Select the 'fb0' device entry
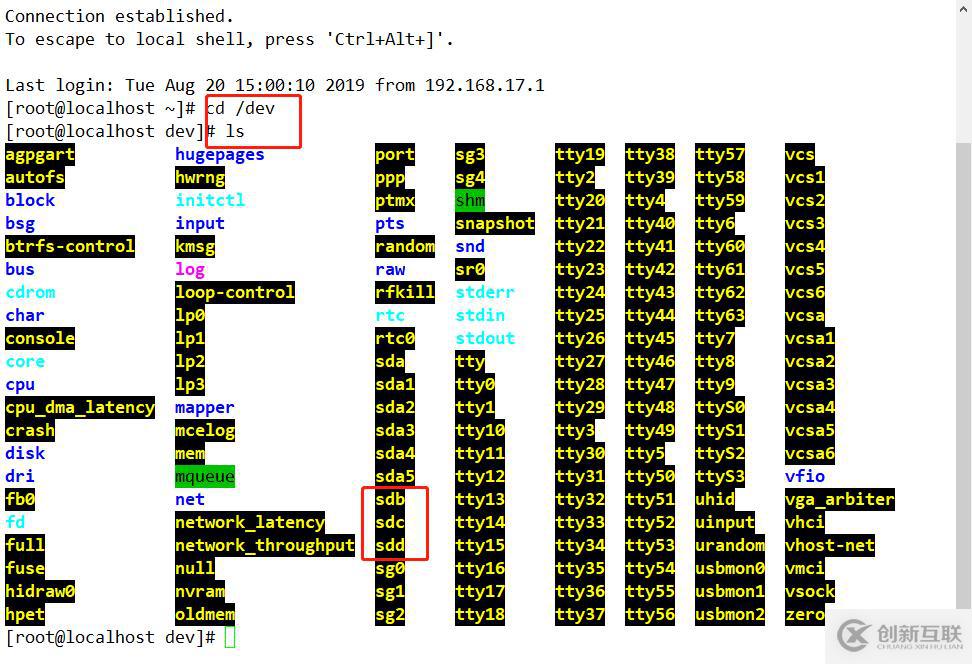Image resolution: width=972 pixels, height=664 pixels. click(x=20, y=499)
